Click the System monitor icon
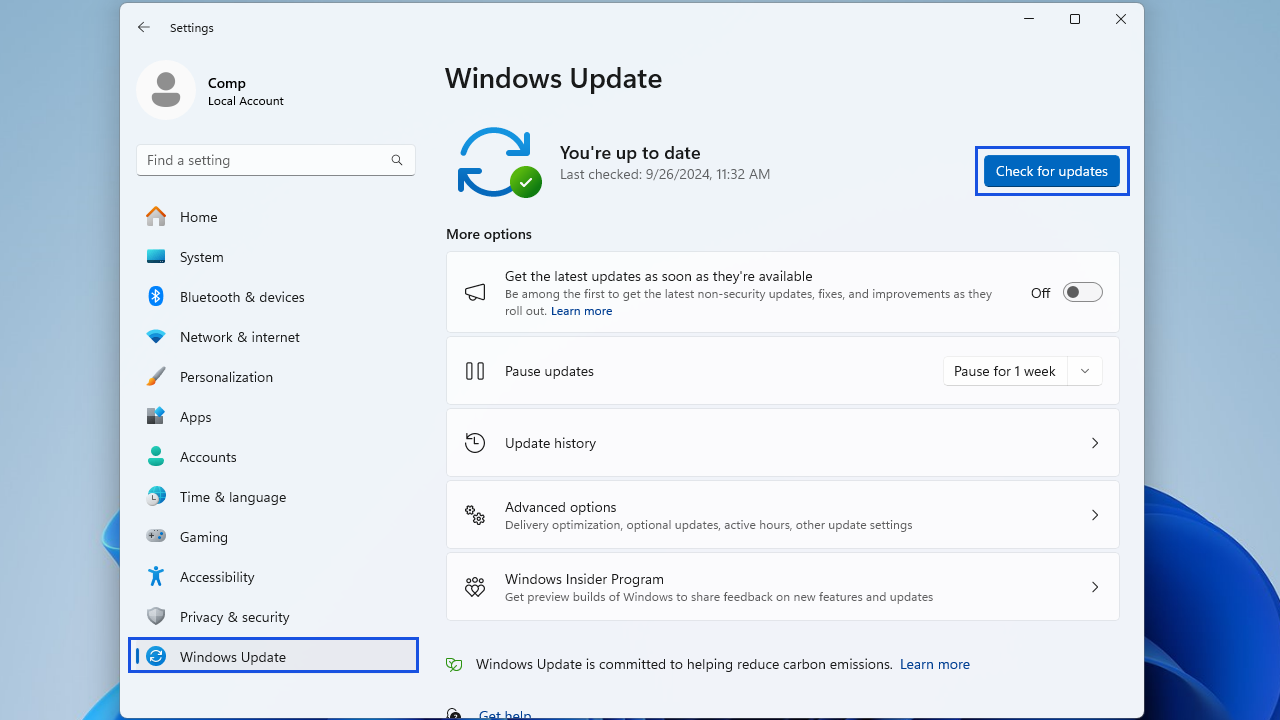The image size is (1280, 720). 156,257
